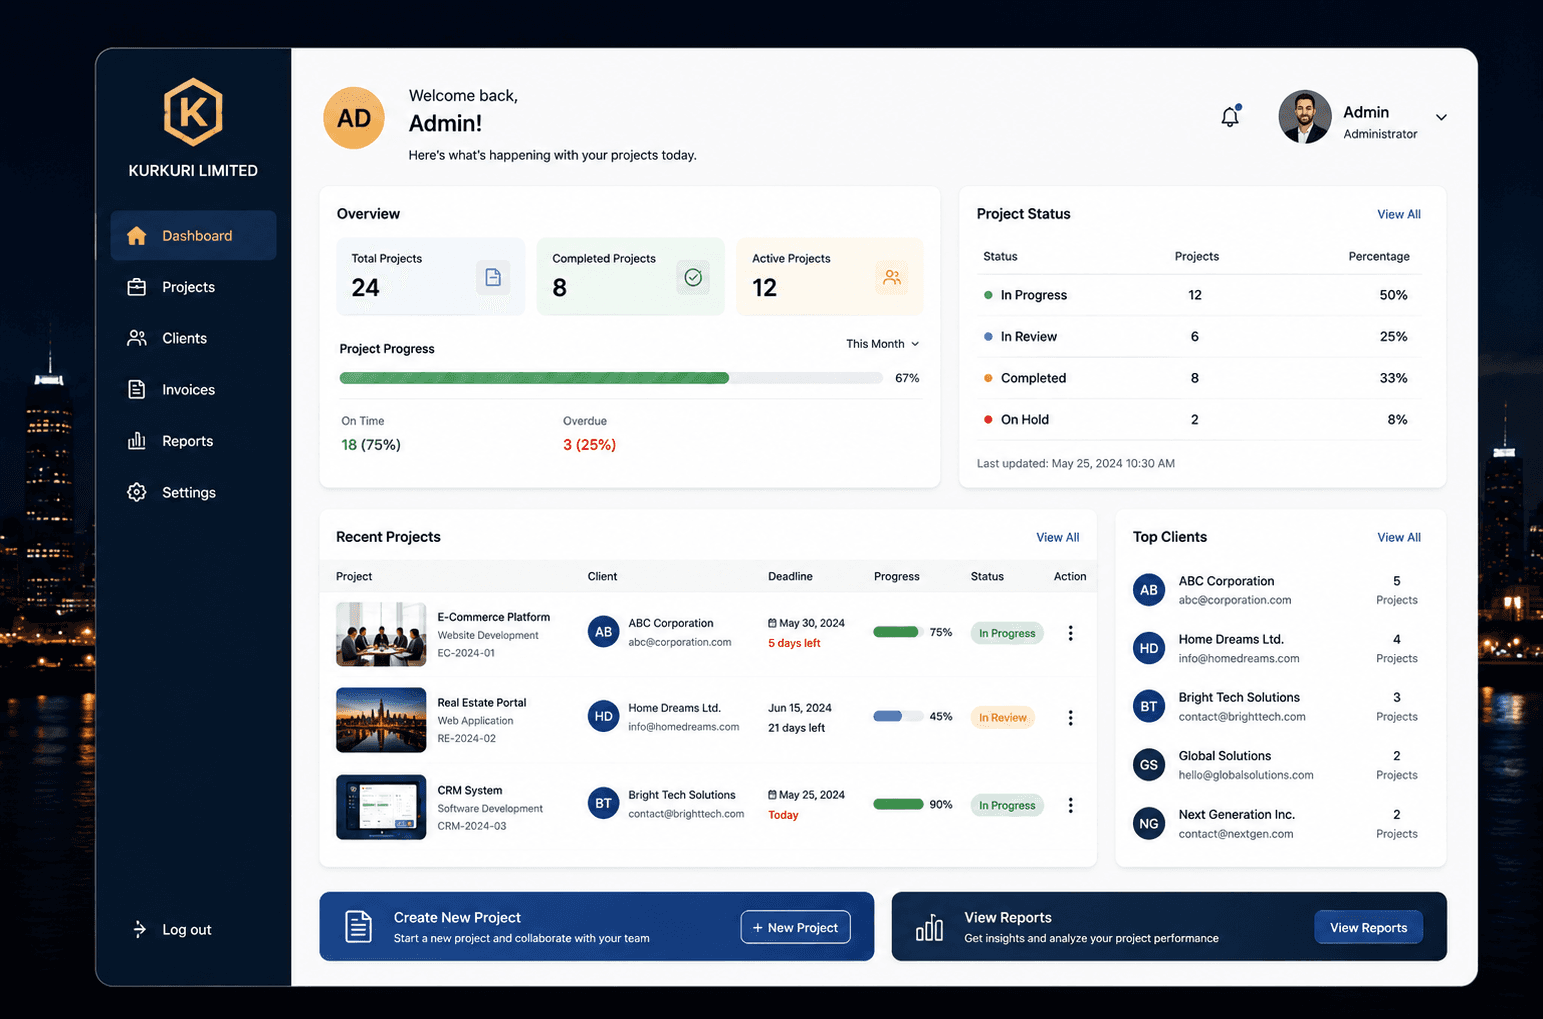Click Home Dreams Ltd. in Top Clients list

(1230, 639)
